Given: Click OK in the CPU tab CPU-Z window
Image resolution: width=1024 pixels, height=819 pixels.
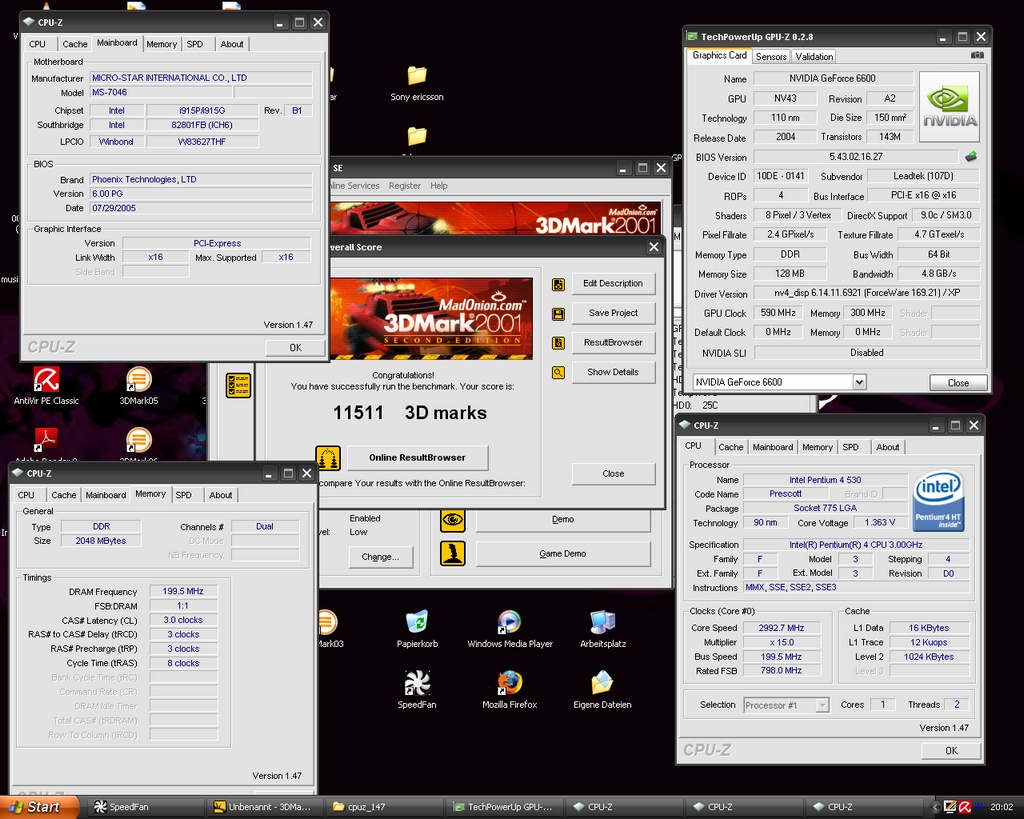Looking at the screenshot, I should [x=951, y=751].
